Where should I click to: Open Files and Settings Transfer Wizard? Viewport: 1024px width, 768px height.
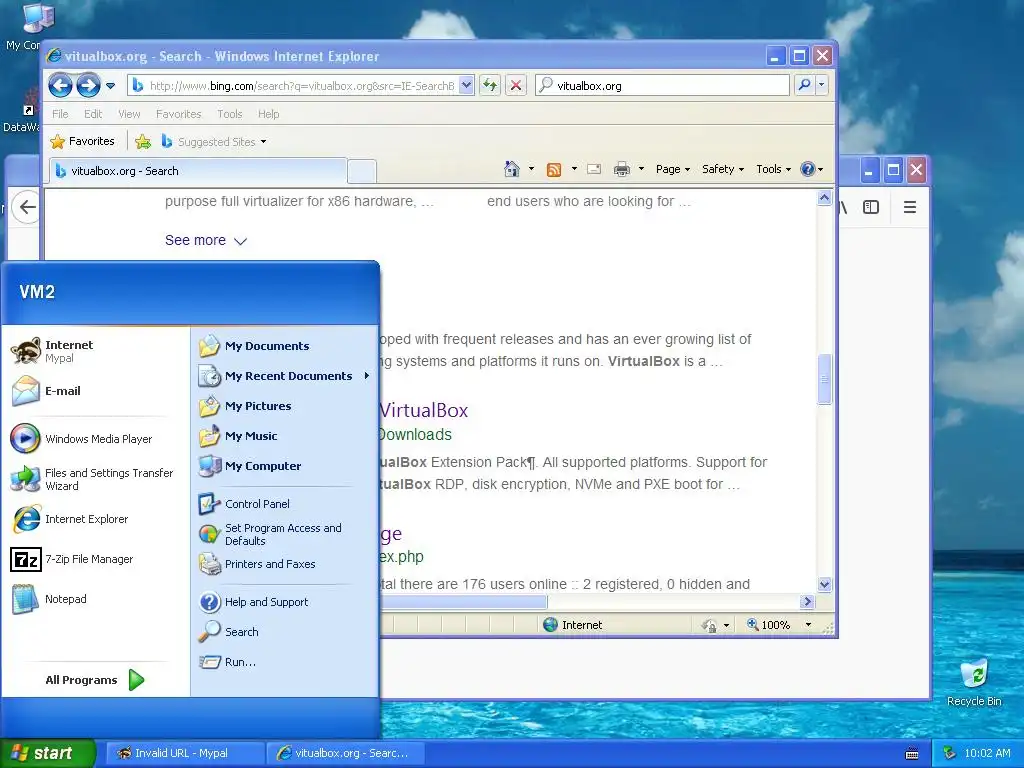(x=97, y=479)
